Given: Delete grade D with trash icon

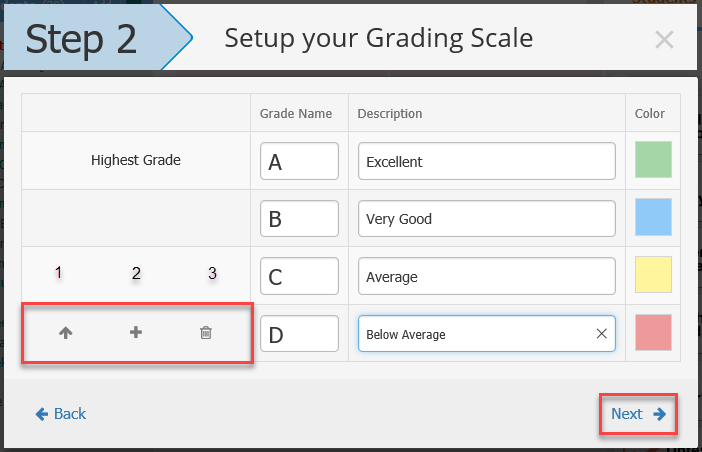Looking at the screenshot, I should coord(206,333).
